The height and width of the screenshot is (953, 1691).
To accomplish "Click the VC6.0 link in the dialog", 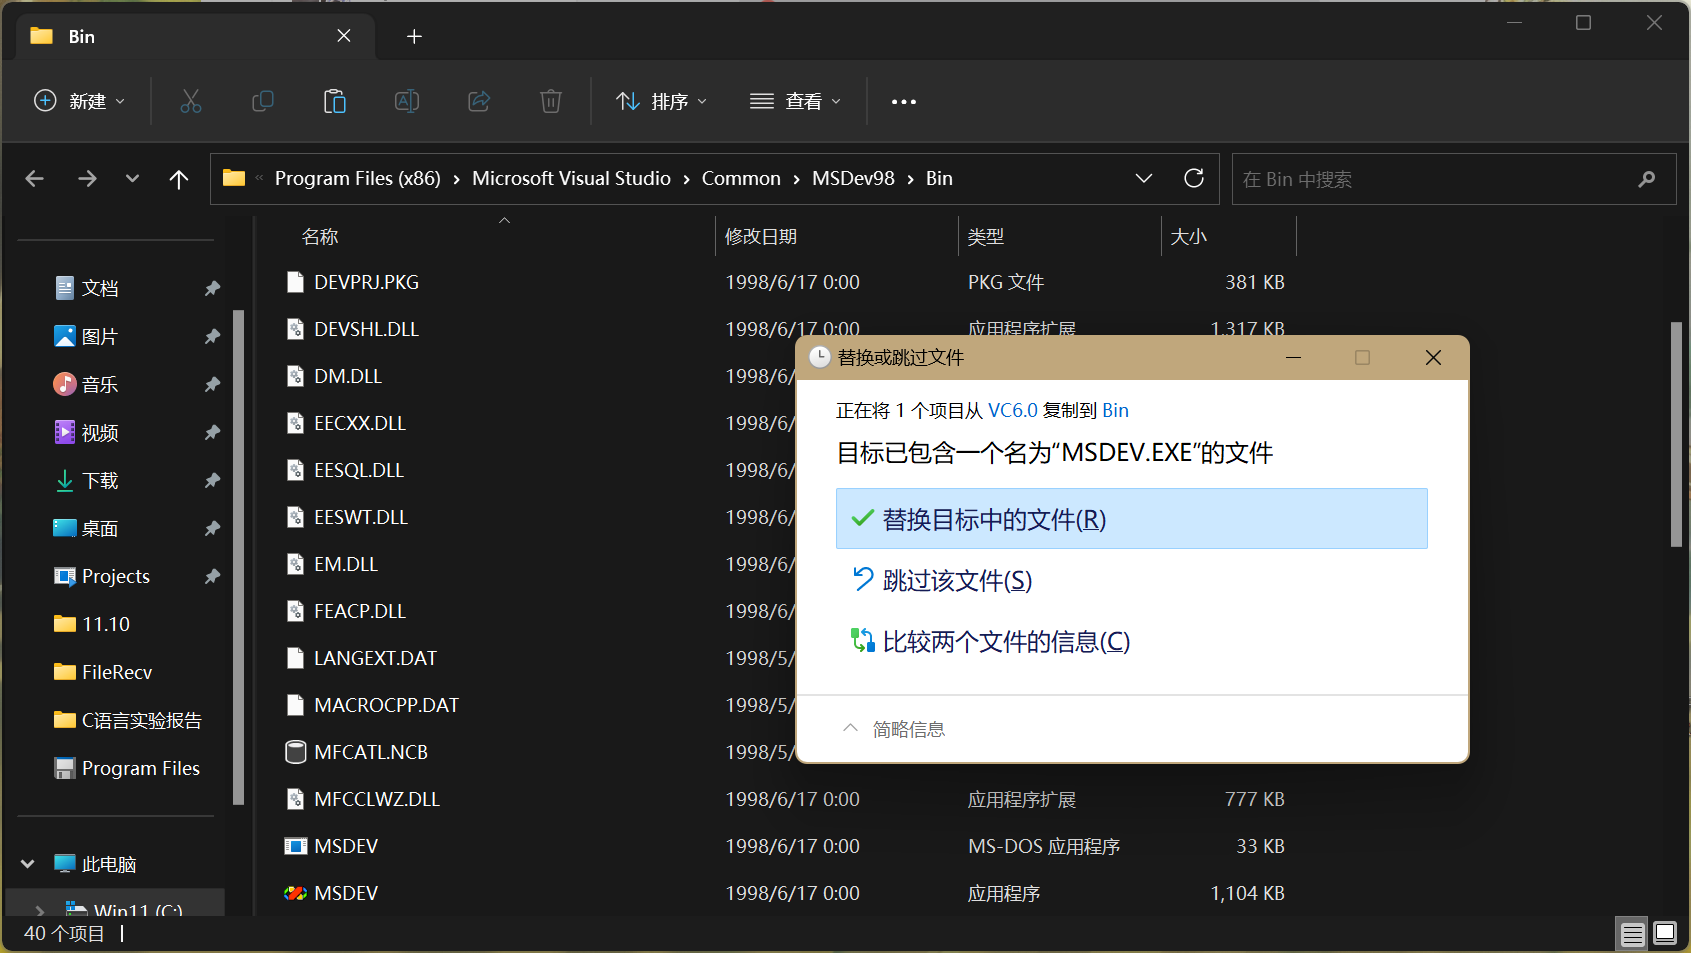I will 1013,410.
